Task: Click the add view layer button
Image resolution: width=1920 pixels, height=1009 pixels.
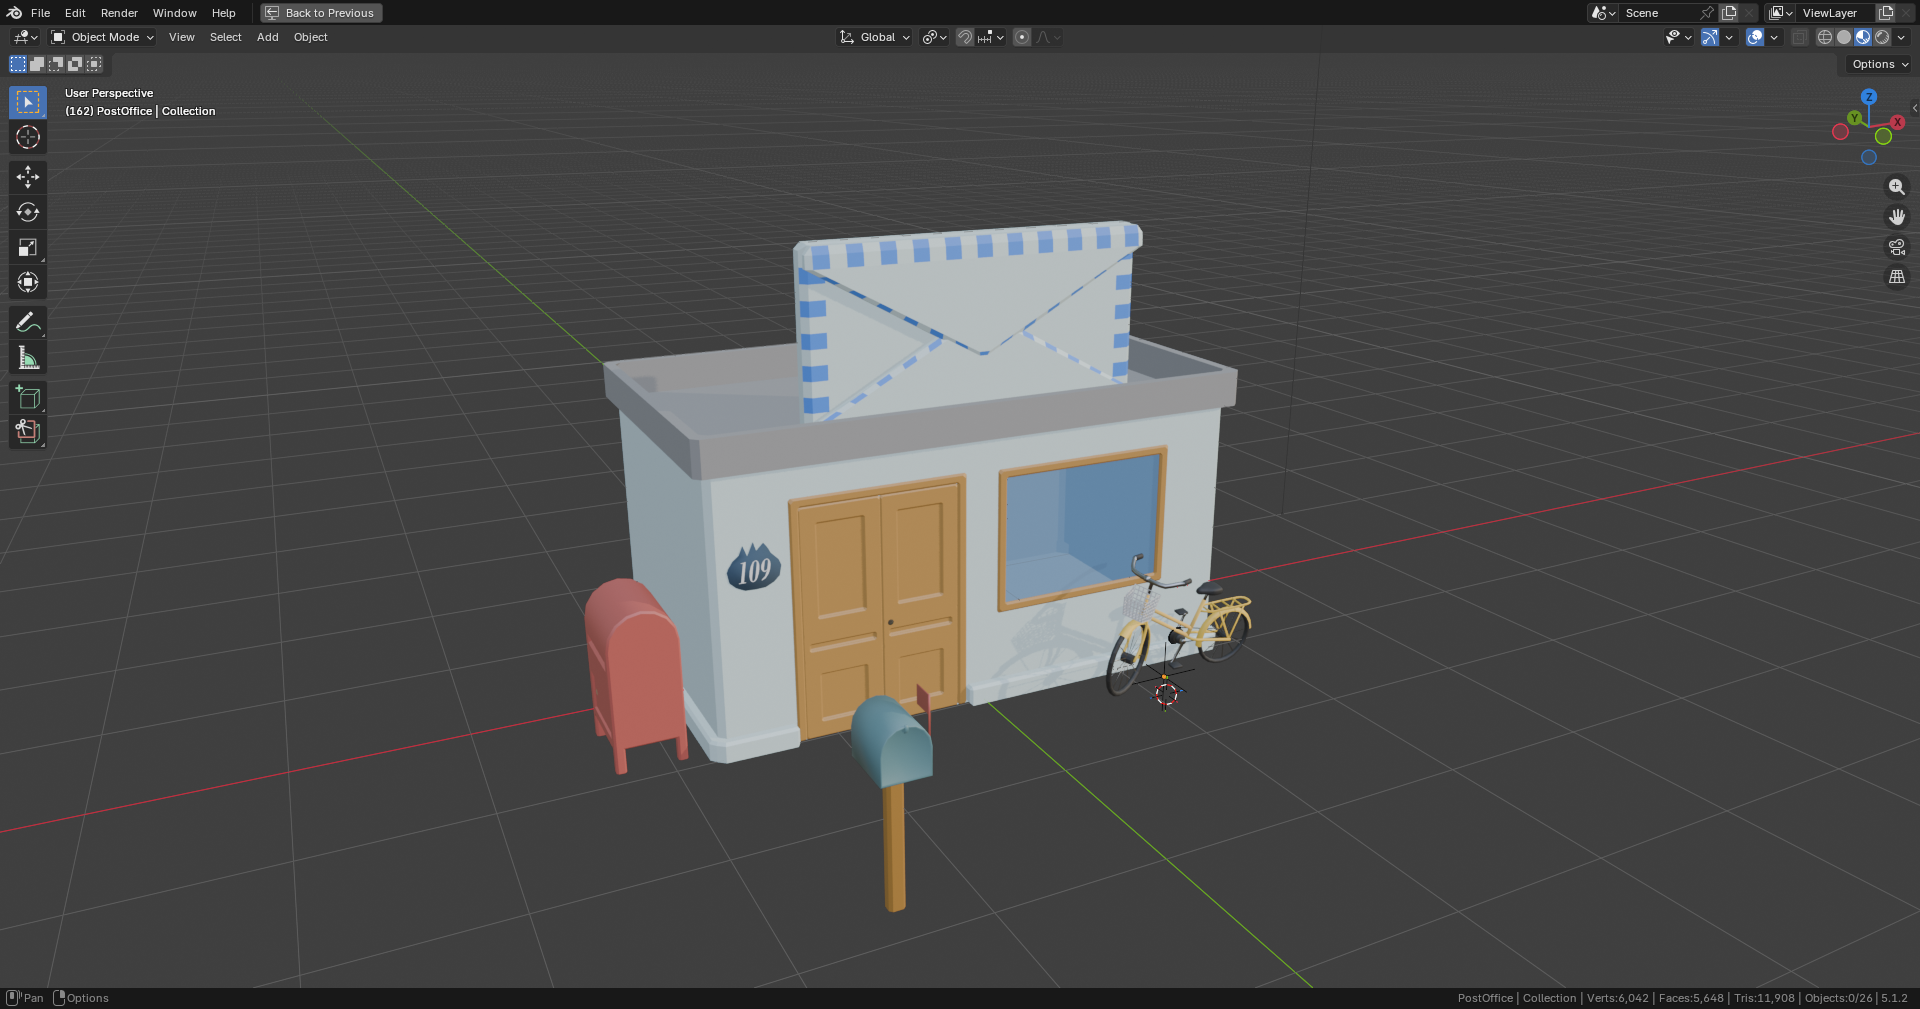Action: (x=1886, y=13)
